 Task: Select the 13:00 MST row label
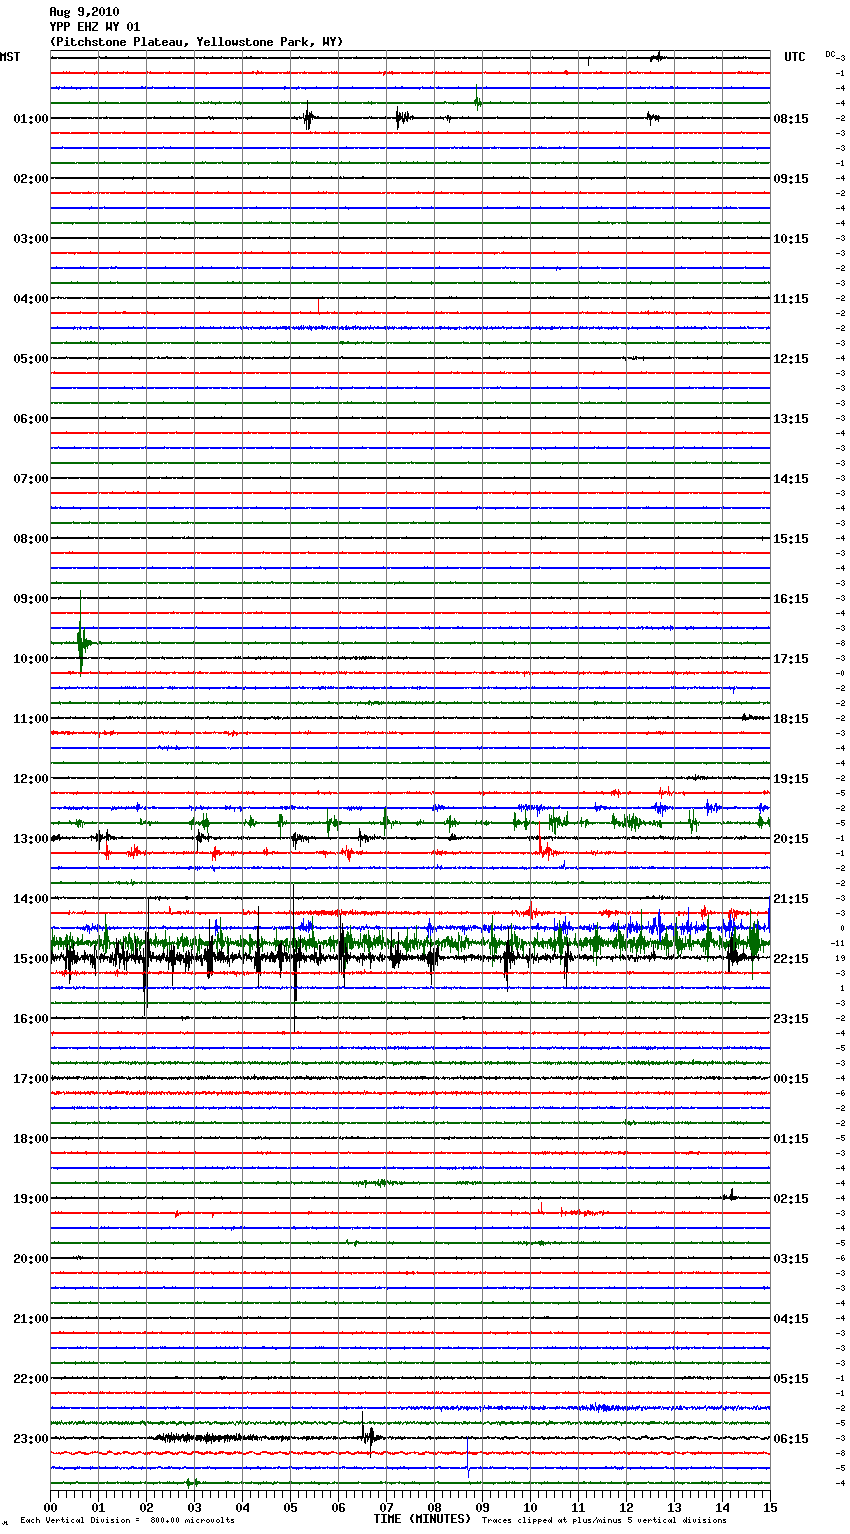point(31,839)
